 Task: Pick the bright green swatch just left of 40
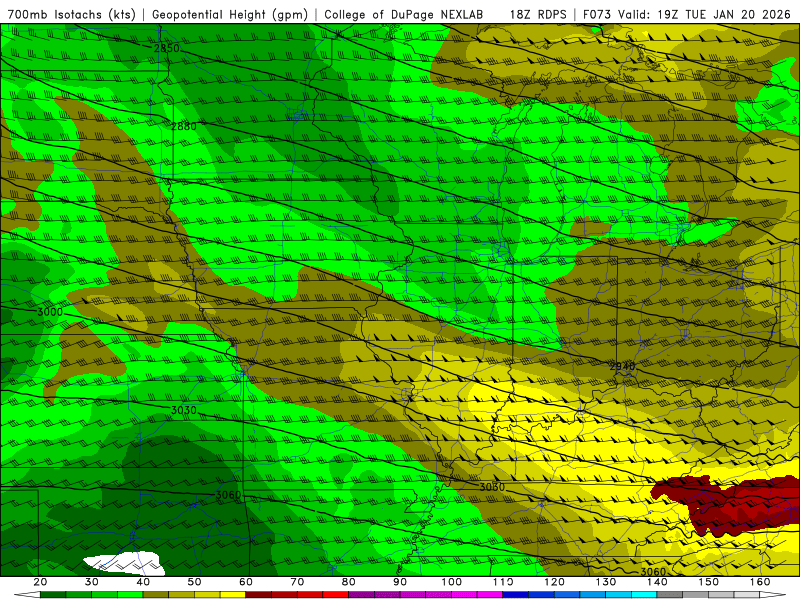pos(130,595)
